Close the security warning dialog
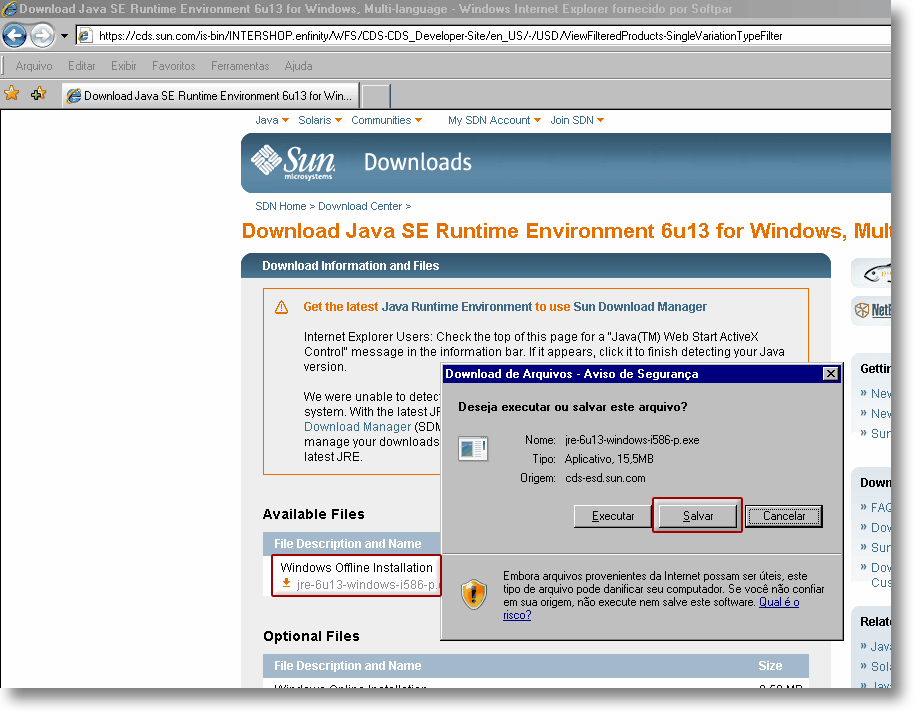The height and width of the screenshot is (713, 915). [830, 374]
